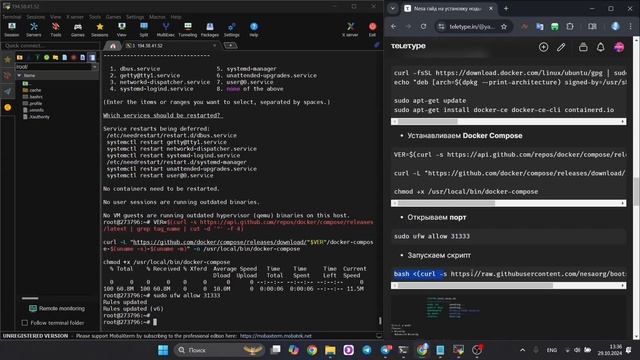Open the Sessions star button in toolbar
This screenshot has height=360, width=640.
100,29
